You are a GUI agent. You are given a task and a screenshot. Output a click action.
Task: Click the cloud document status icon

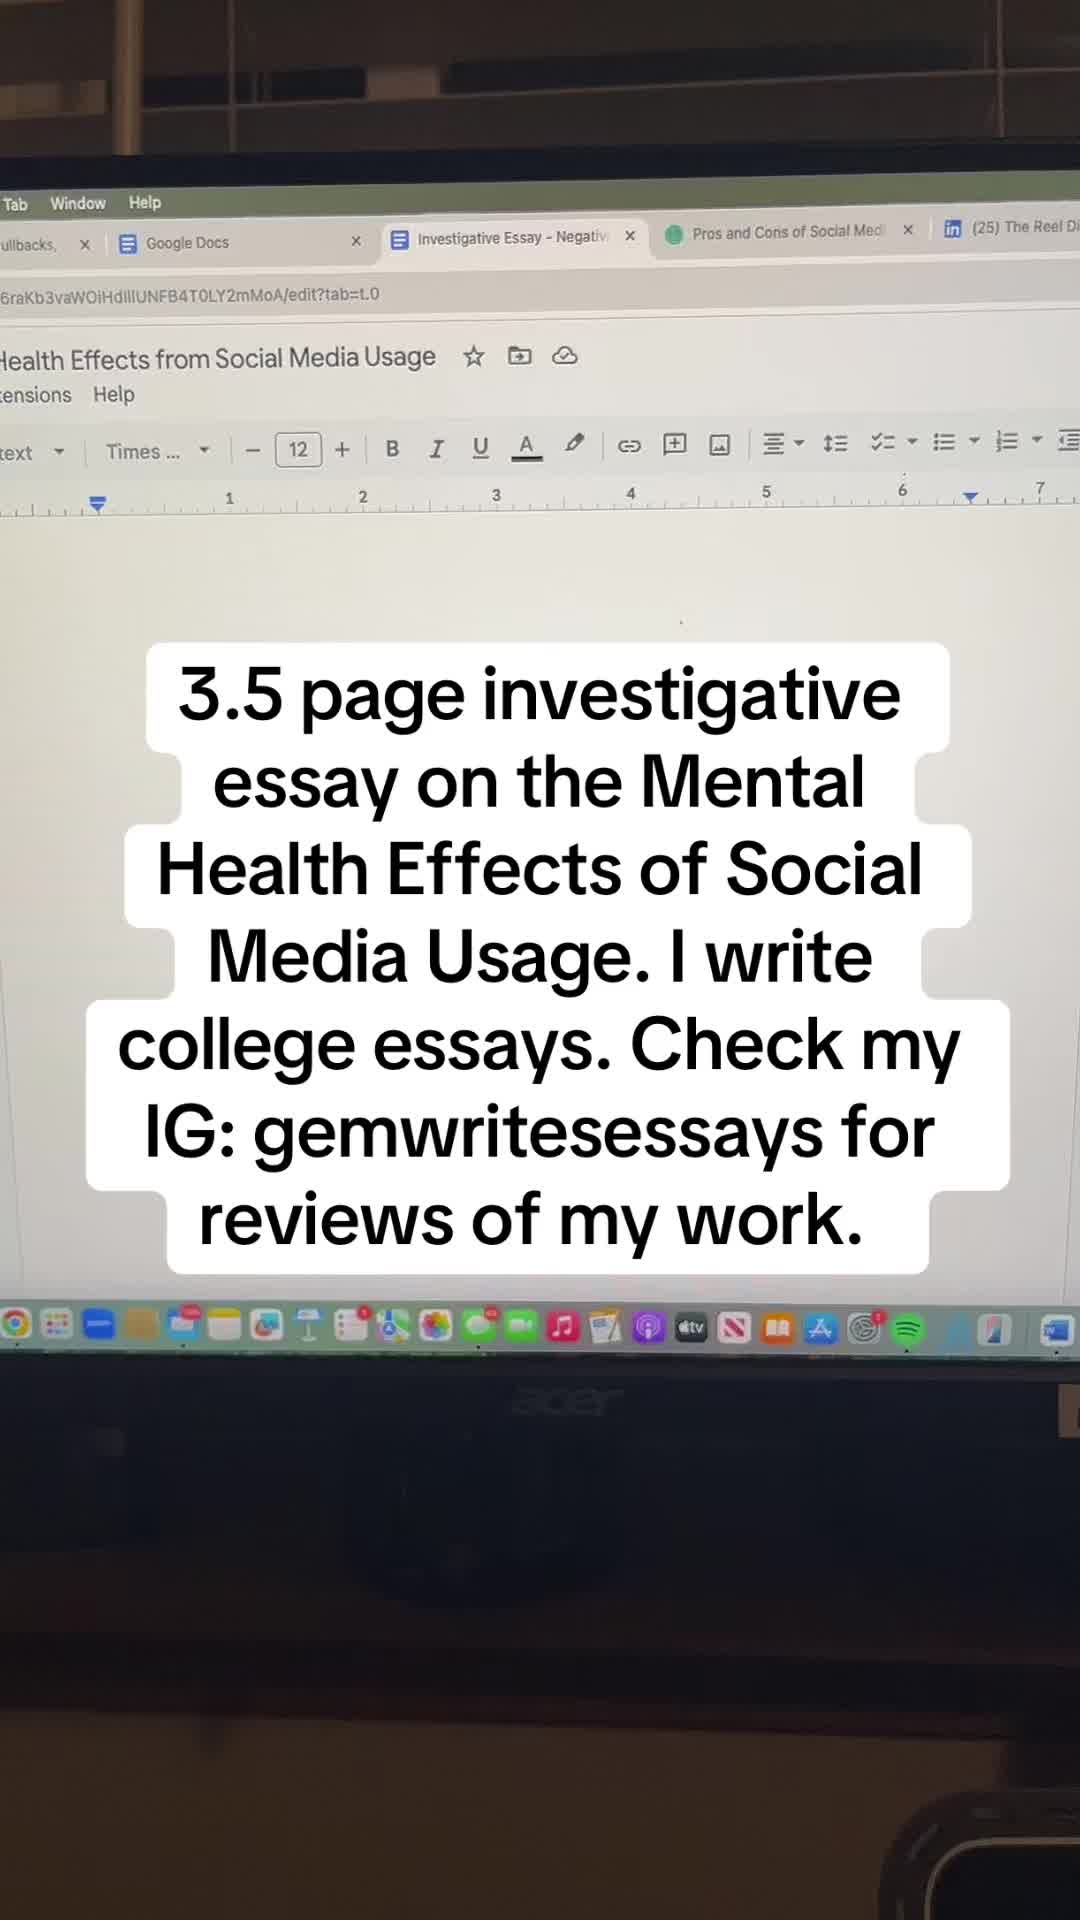point(565,355)
